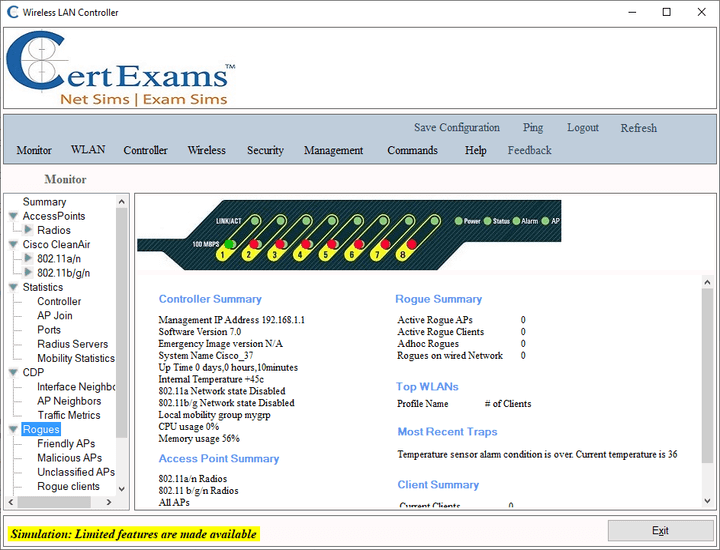Click Refresh
720x550 pixels.
click(639, 128)
